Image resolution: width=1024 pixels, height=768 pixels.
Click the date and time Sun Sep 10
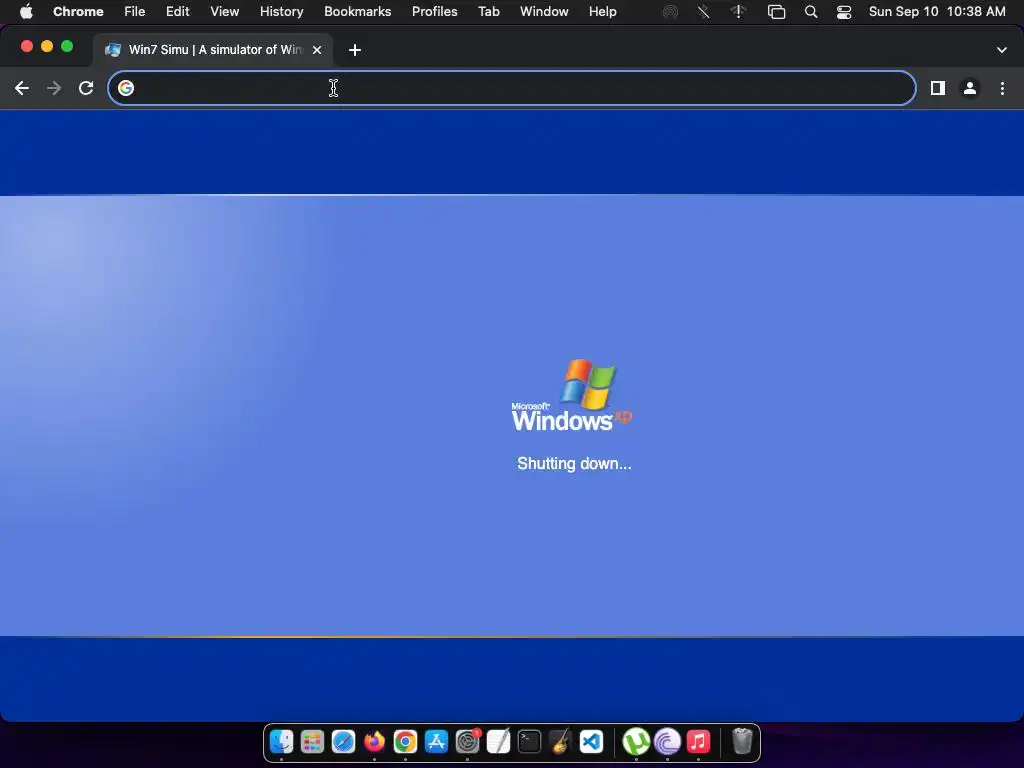tap(937, 12)
